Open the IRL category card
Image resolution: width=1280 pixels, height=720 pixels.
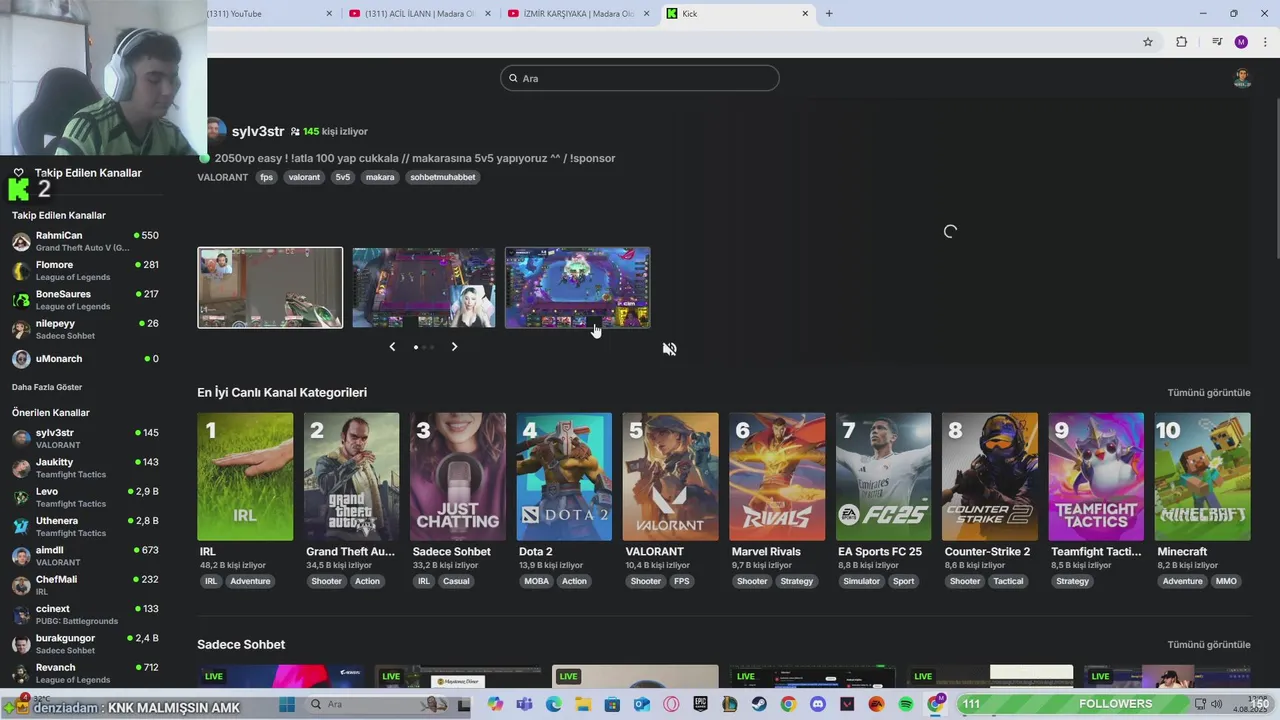[245, 477]
